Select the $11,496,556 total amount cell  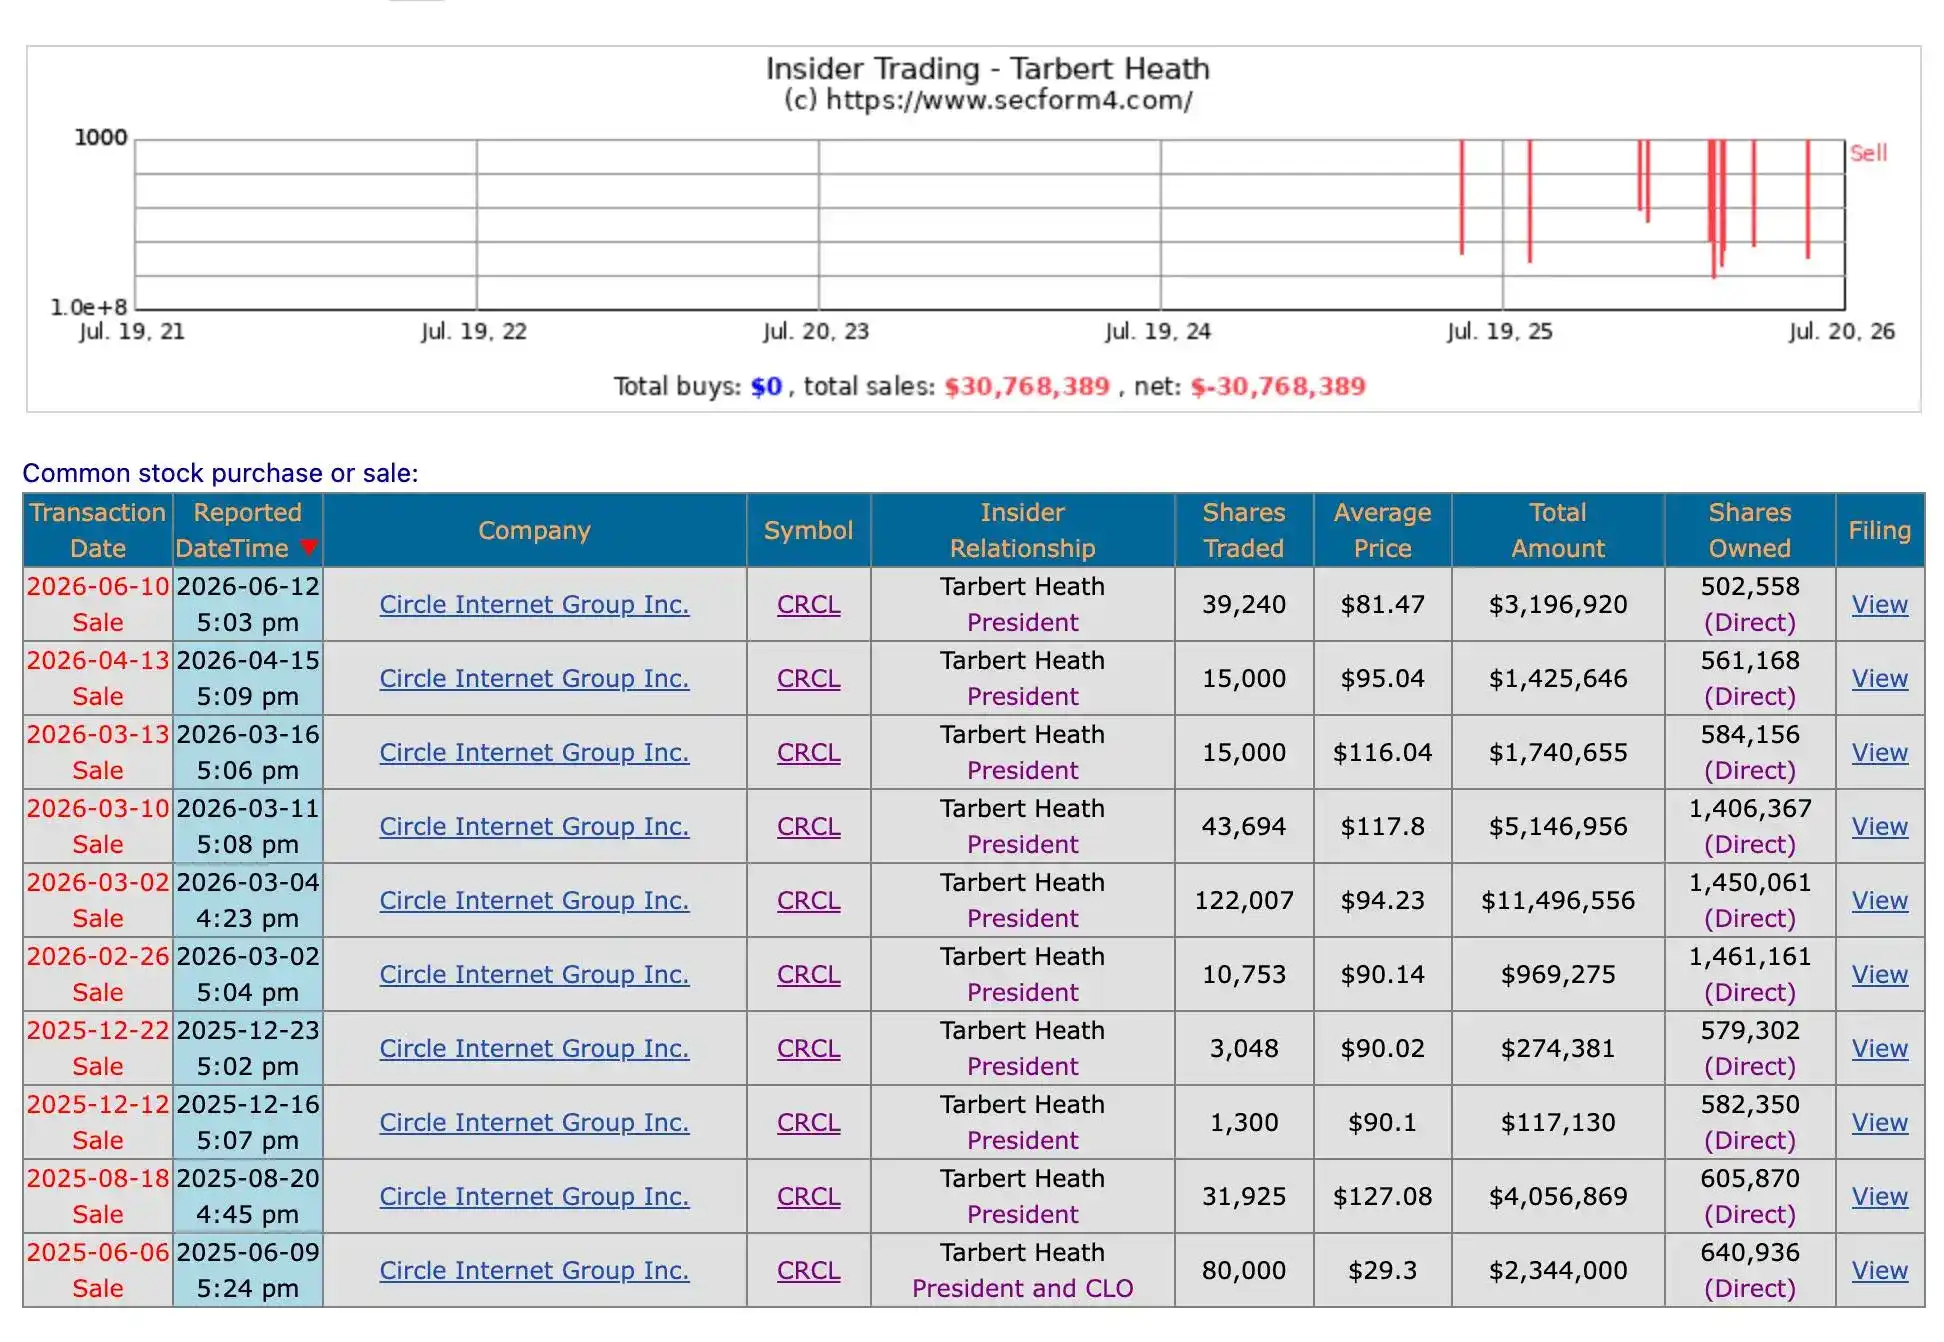(x=1557, y=900)
